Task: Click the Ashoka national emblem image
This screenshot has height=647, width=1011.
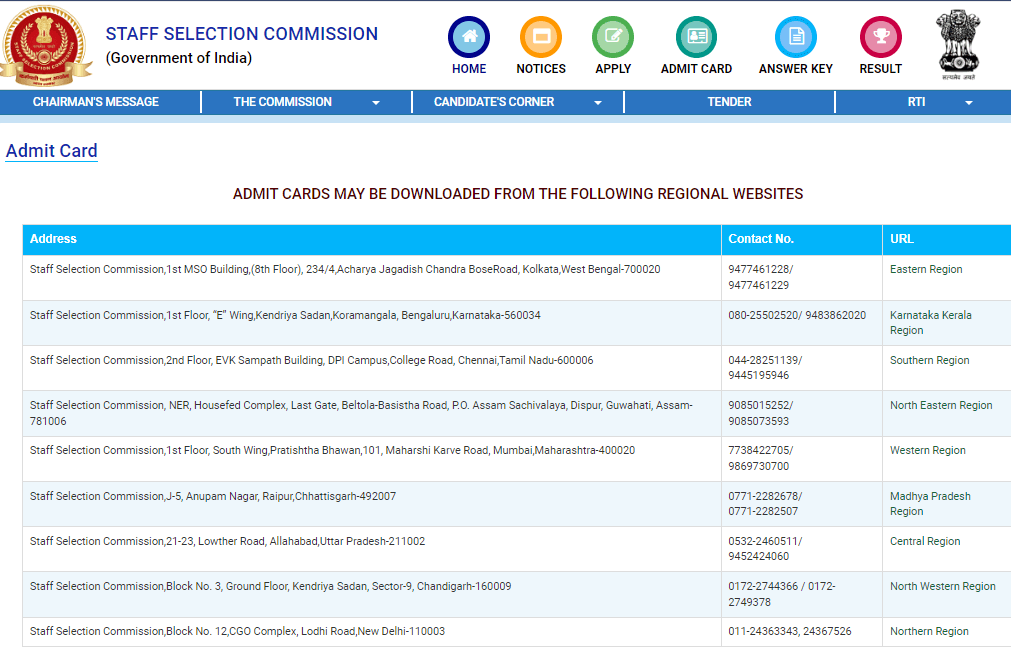Action: [x=959, y=44]
